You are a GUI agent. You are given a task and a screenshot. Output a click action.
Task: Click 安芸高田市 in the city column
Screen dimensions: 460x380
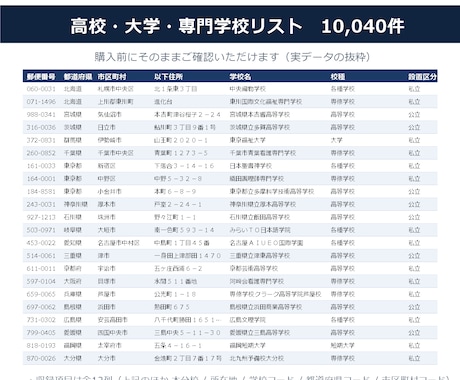click(x=113, y=320)
